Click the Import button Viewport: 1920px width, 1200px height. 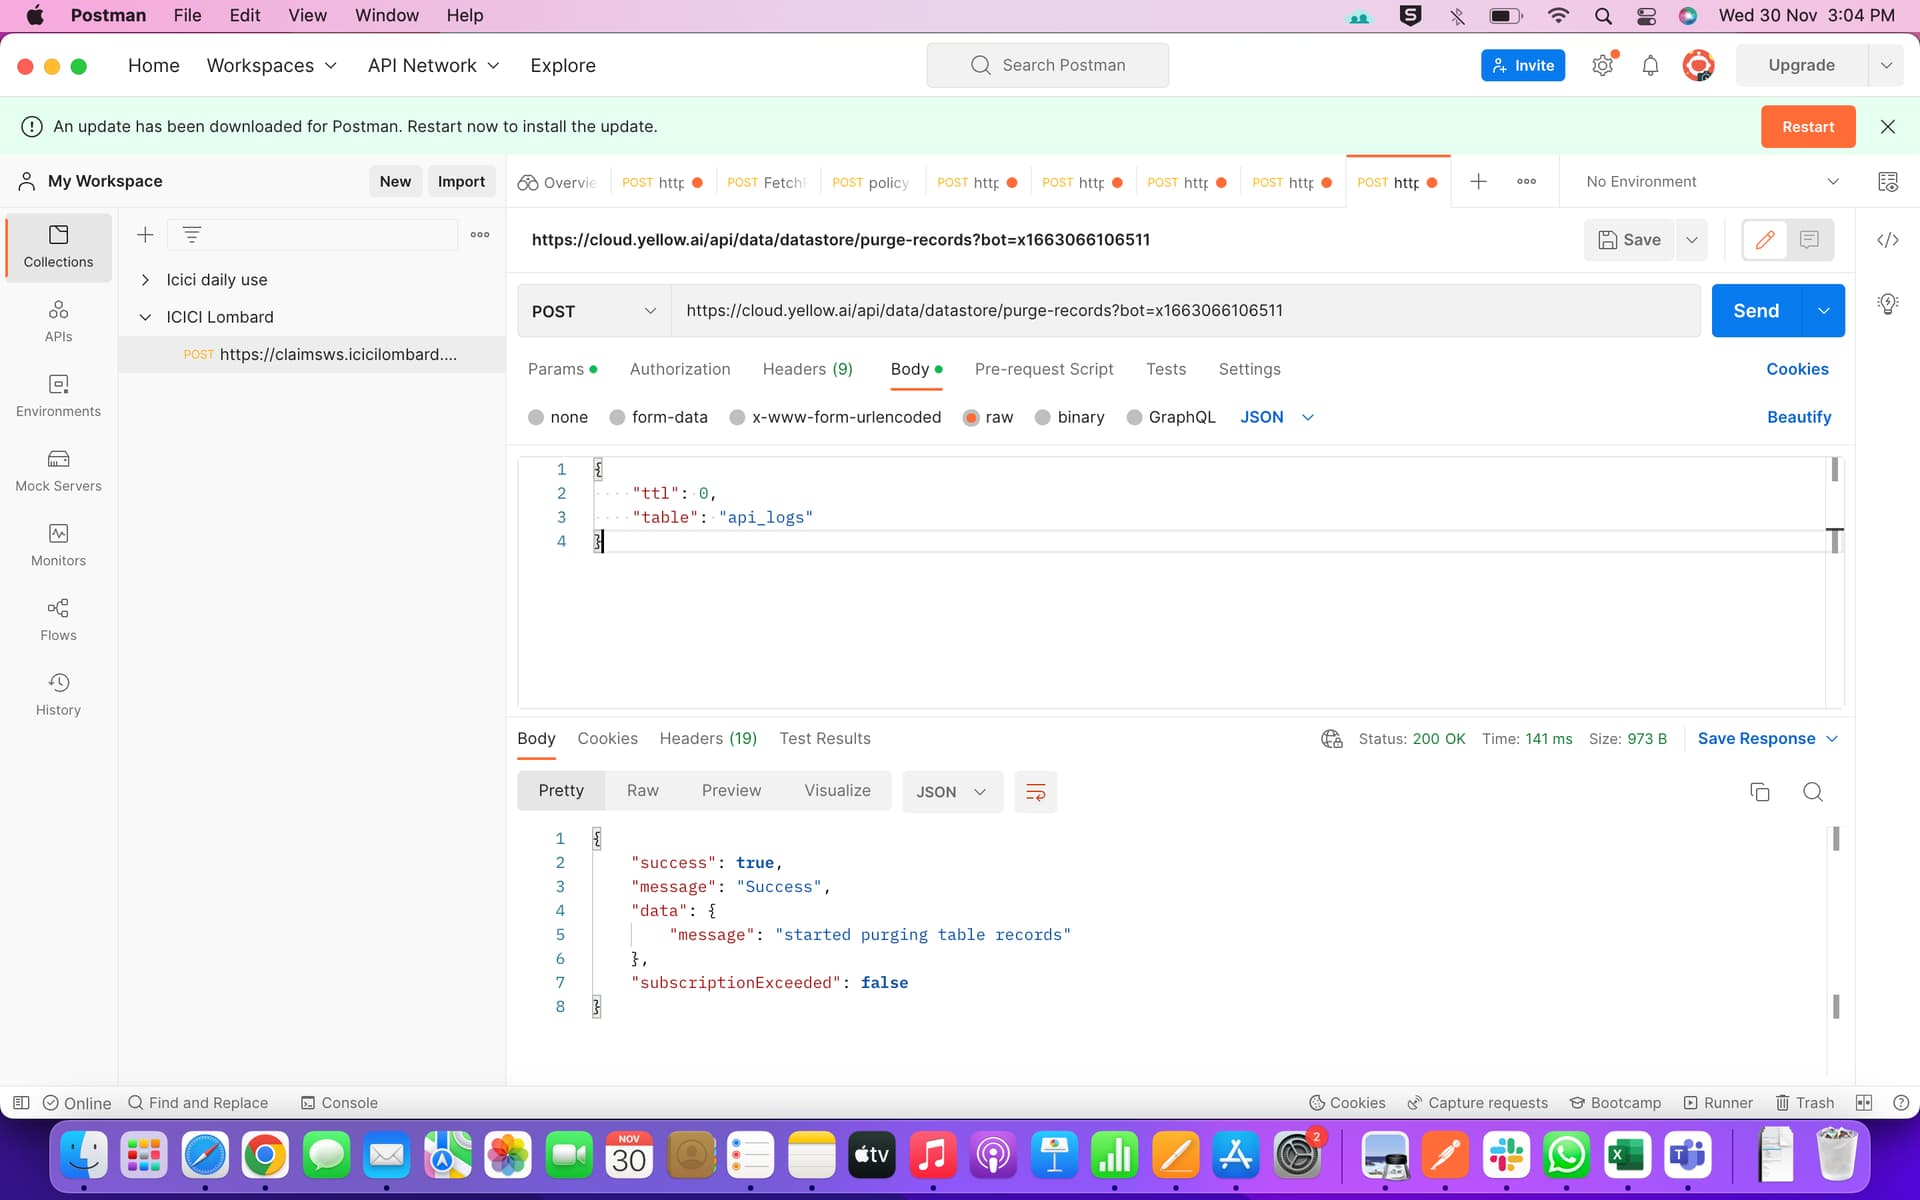pos(461,181)
